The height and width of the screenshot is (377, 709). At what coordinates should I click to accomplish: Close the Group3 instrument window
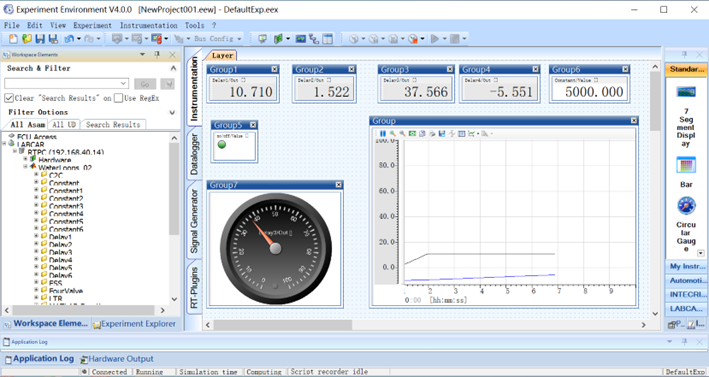coord(450,69)
